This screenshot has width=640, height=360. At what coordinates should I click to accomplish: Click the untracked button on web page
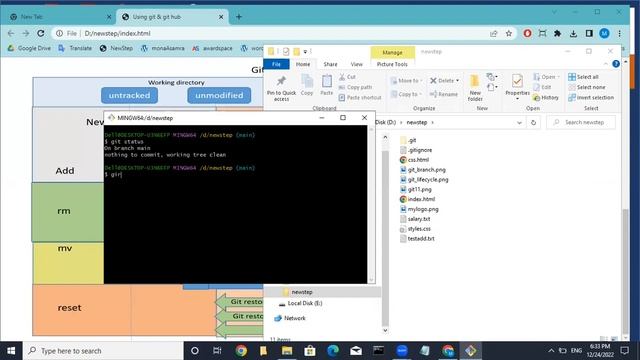point(129,96)
